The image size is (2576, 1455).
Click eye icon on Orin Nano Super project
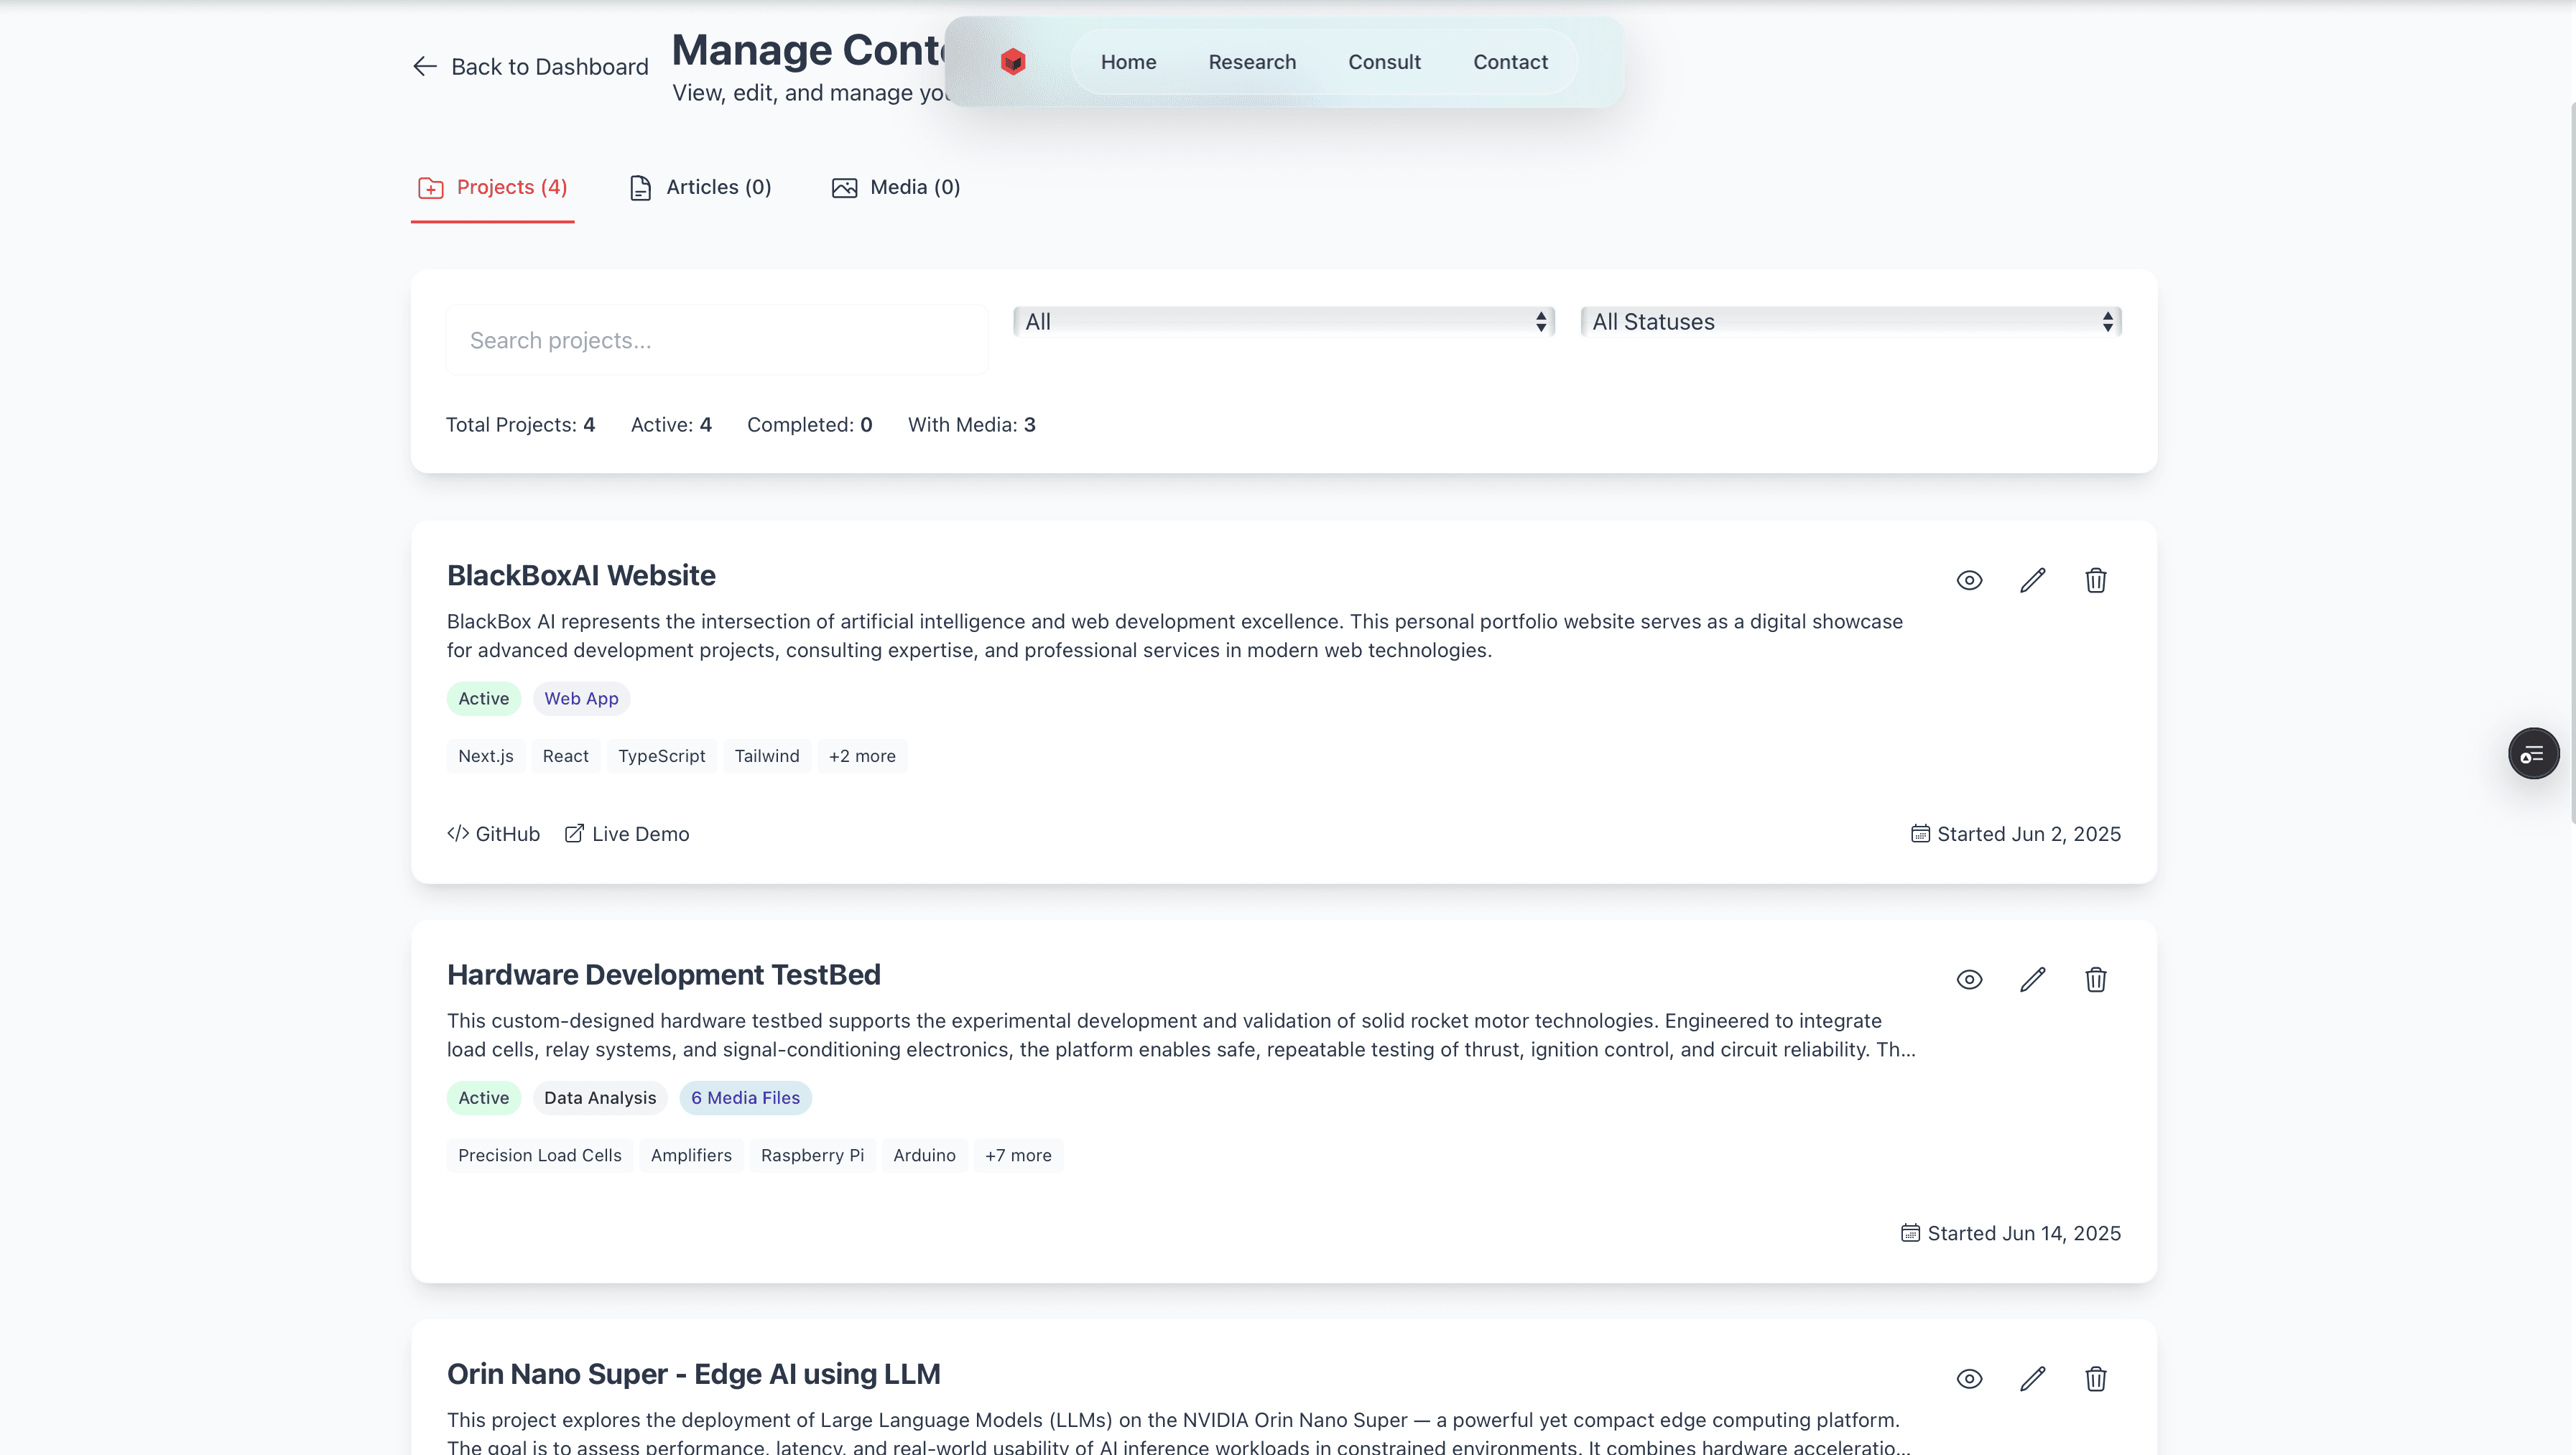[x=1968, y=1378]
